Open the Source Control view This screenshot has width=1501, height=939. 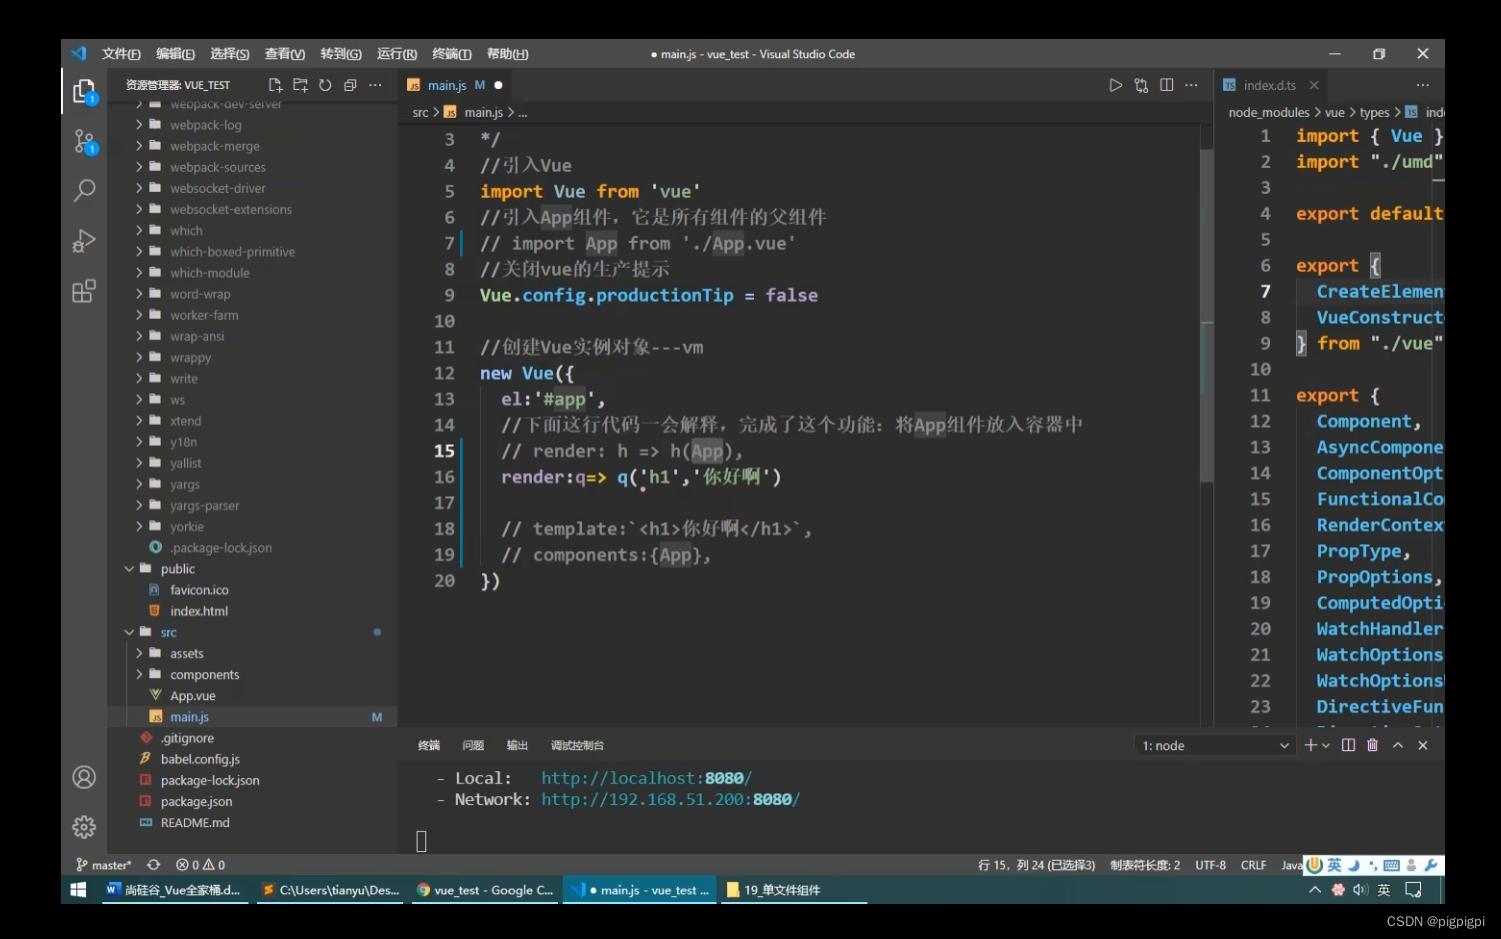84,142
